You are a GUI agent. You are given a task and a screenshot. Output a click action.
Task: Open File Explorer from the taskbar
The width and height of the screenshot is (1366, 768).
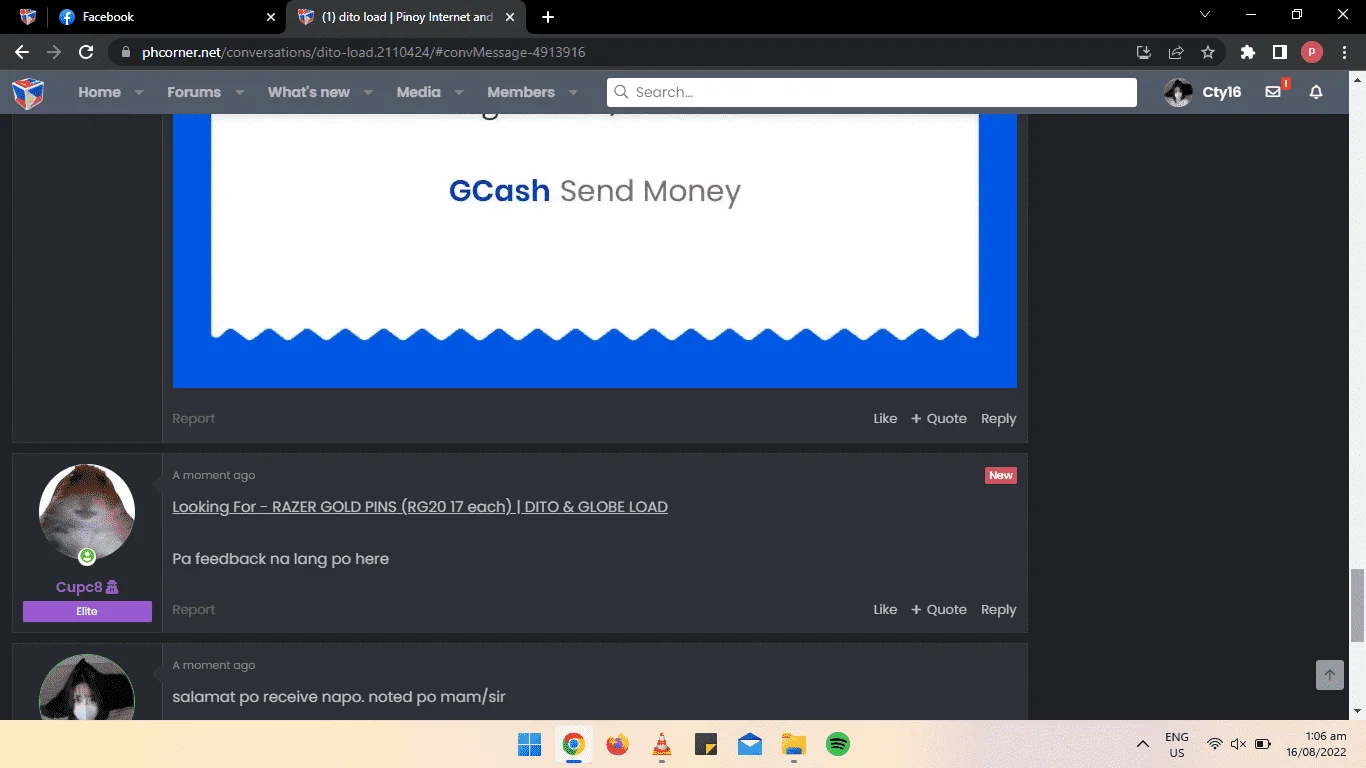(793, 744)
